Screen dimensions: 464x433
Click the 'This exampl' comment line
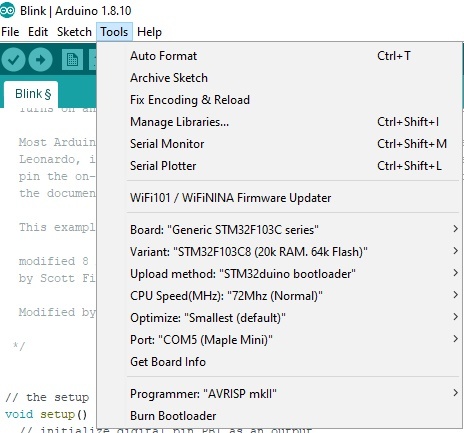click(57, 227)
